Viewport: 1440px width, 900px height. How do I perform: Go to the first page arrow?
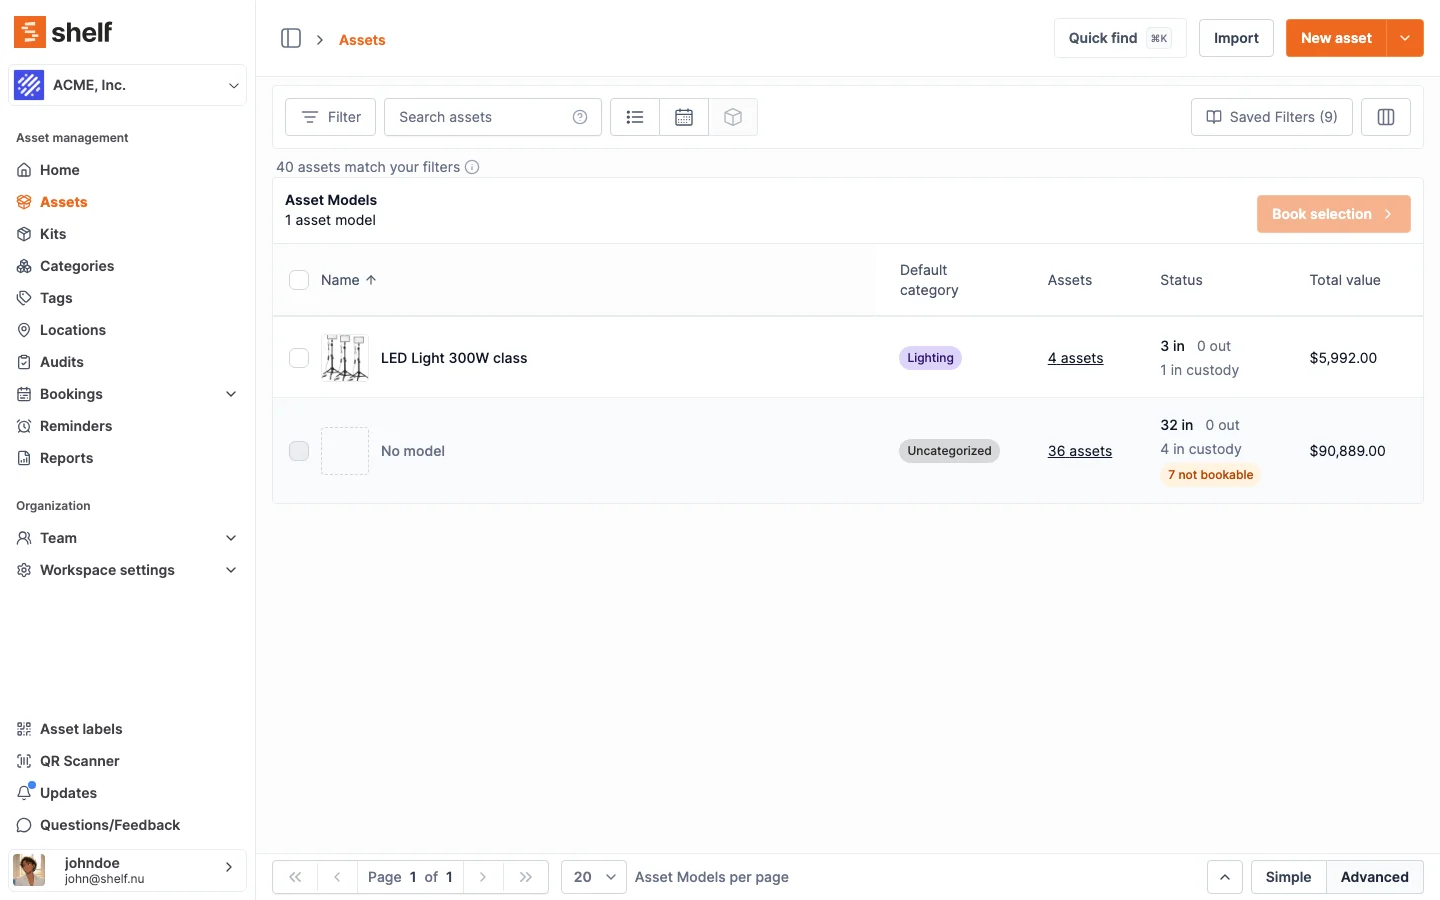click(x=295, y=877)
